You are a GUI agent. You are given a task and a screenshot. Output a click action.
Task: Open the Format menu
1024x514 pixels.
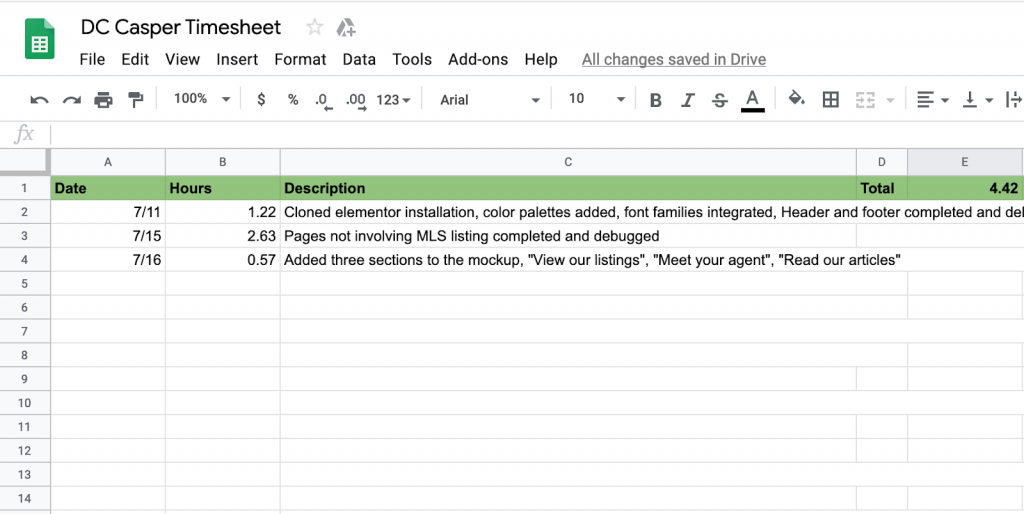coord(300,59)
